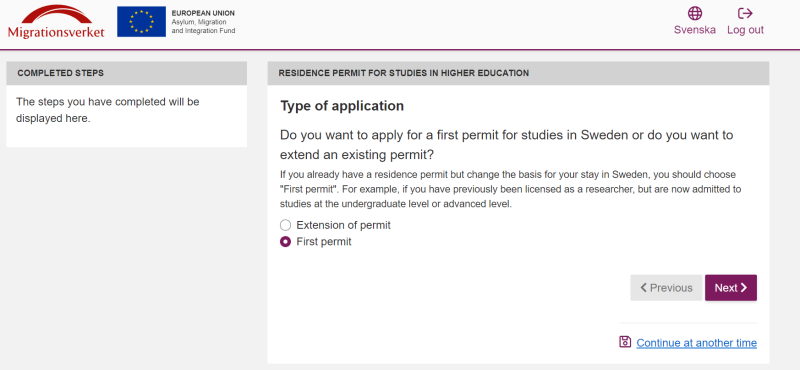Click the Residence Permit for Studies header bar
The height and width of the screenshot is (370, 800).
click(518, 73)
